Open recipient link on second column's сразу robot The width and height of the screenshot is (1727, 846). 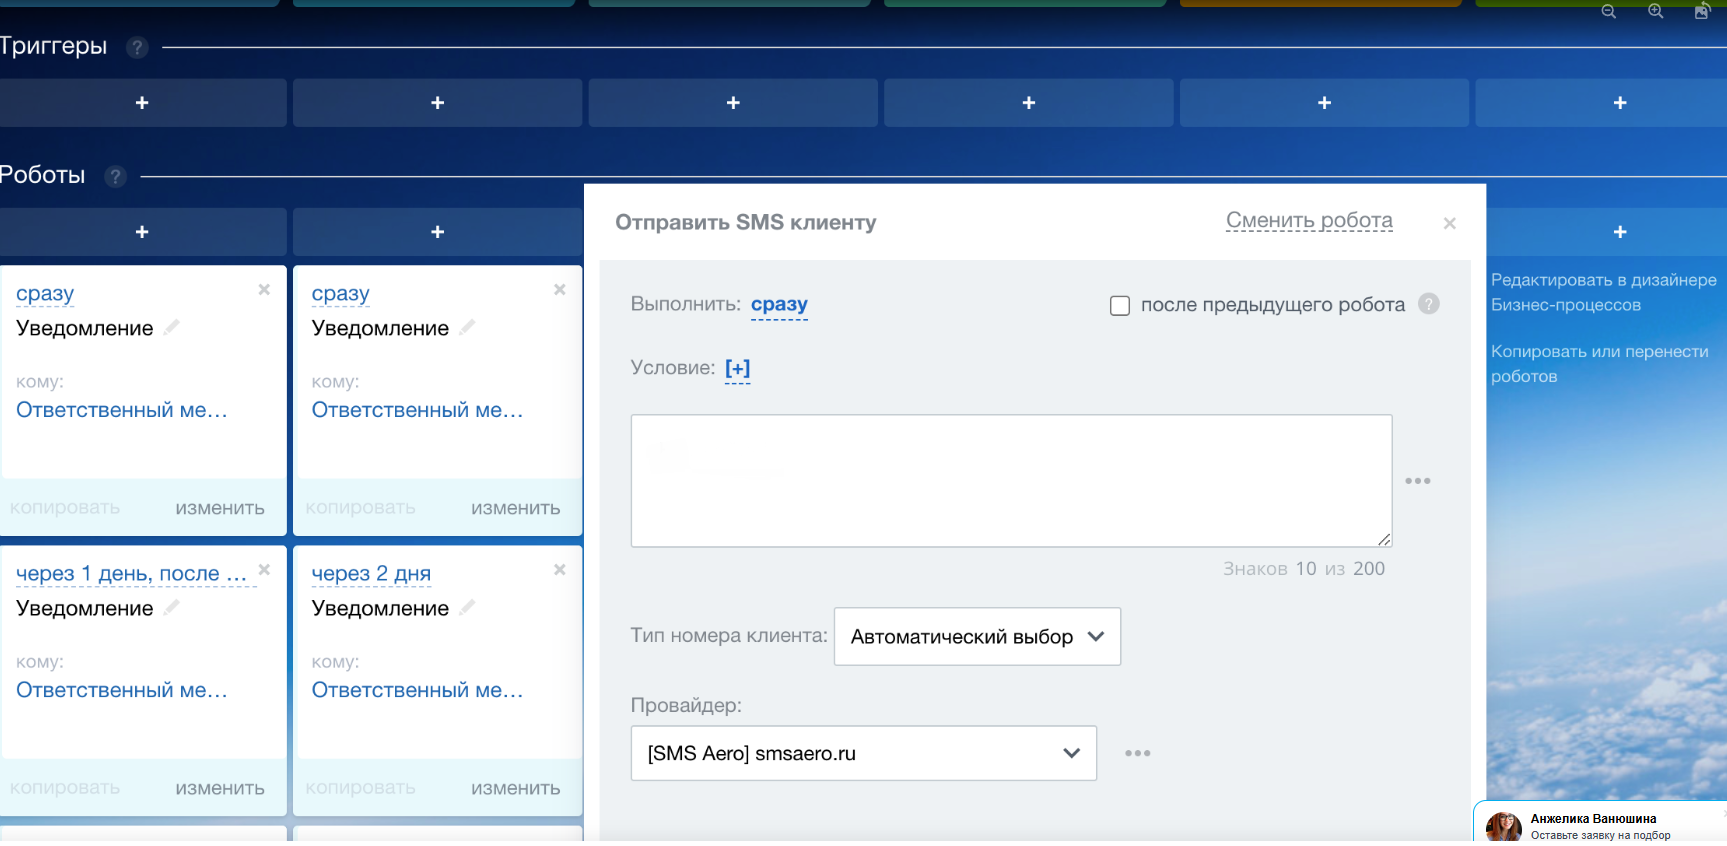coord(418,410)
